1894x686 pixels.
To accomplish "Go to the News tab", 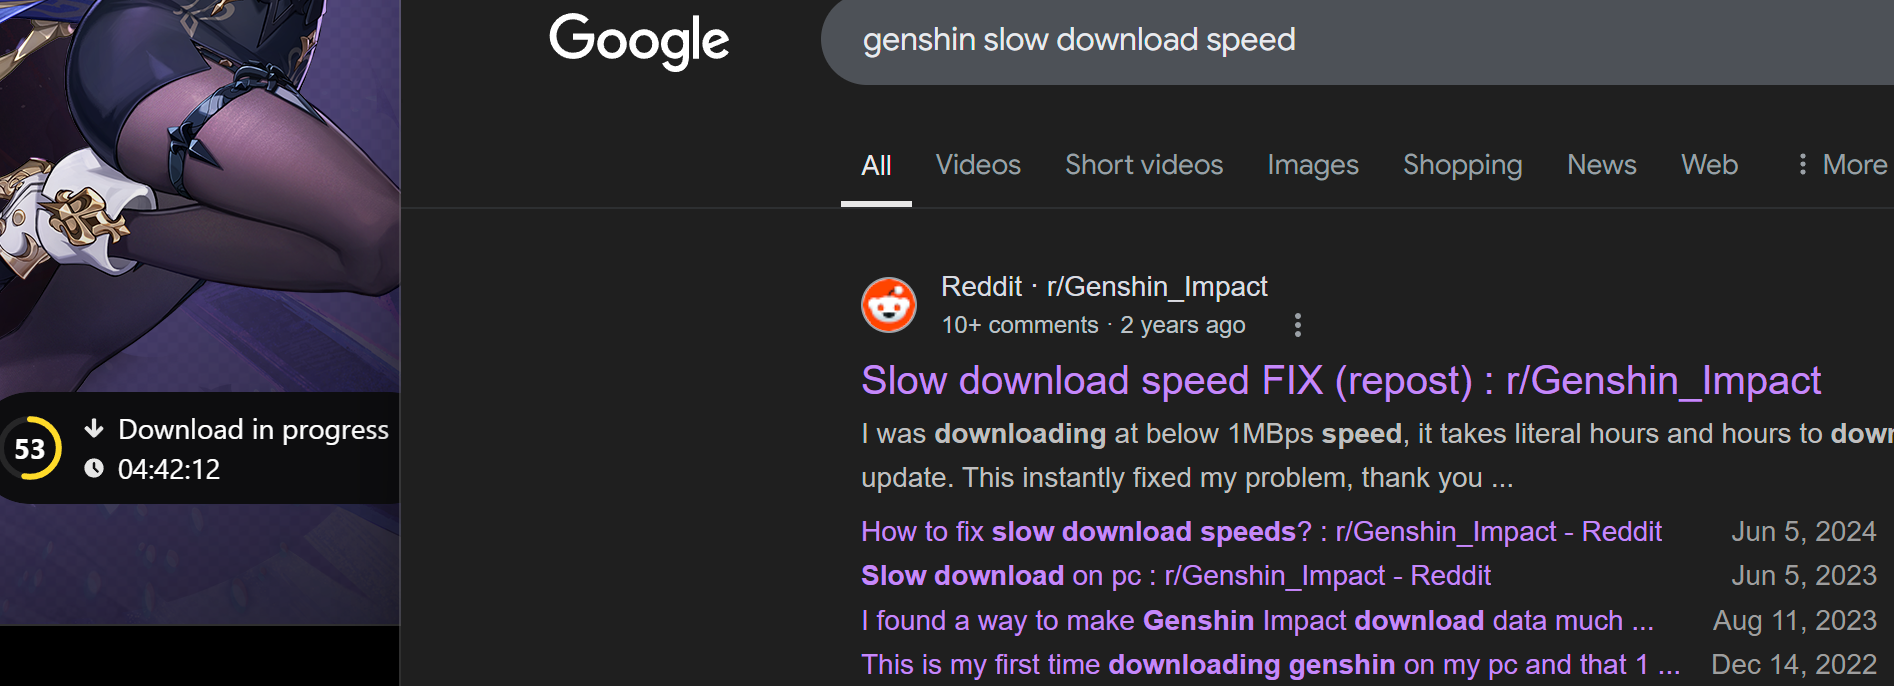I will (x=1602, y=165).
